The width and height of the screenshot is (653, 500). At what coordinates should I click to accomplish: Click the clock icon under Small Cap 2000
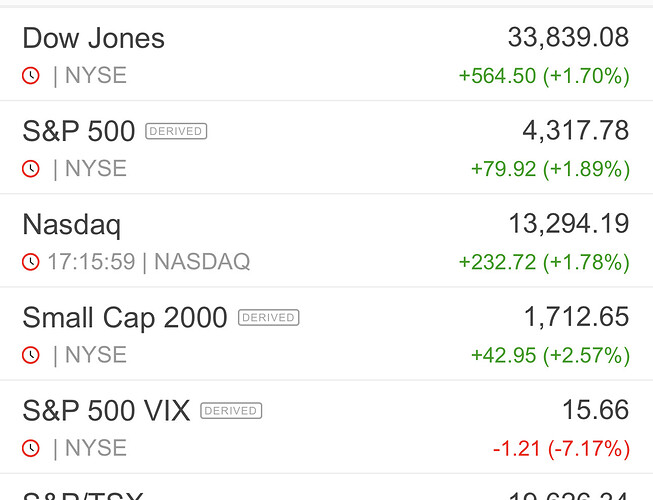click(x=31, y=355)
